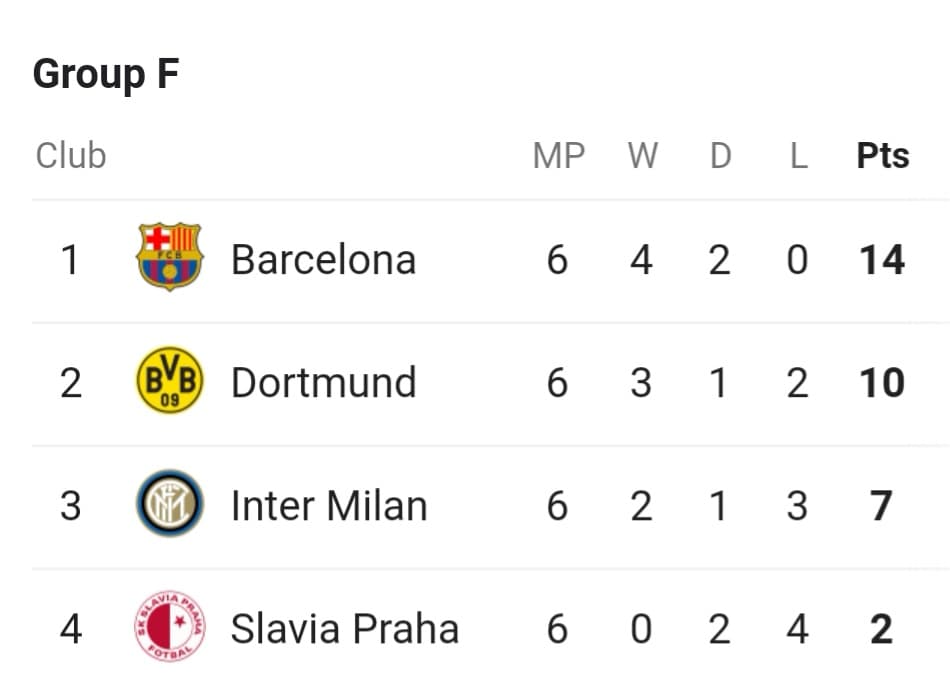
Task: Open the Barcelona team link
Action: point(324,260)
